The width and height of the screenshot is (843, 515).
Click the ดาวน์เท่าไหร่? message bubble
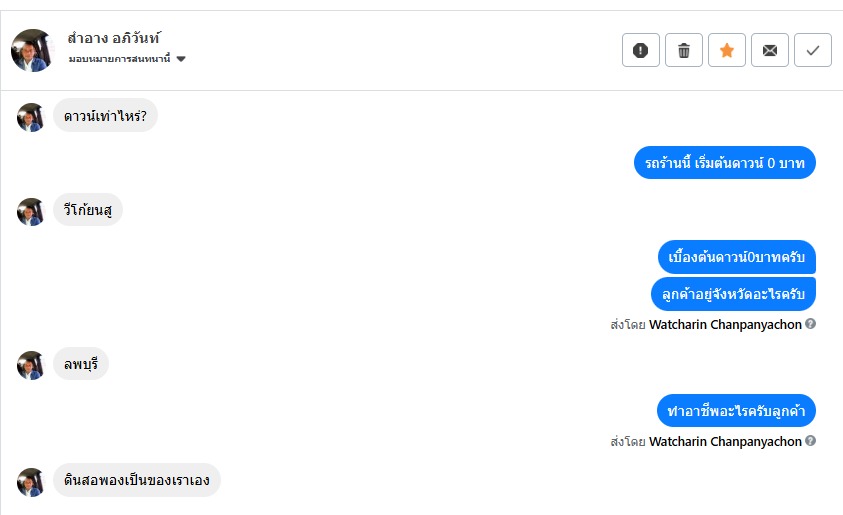tap(105, 116)
